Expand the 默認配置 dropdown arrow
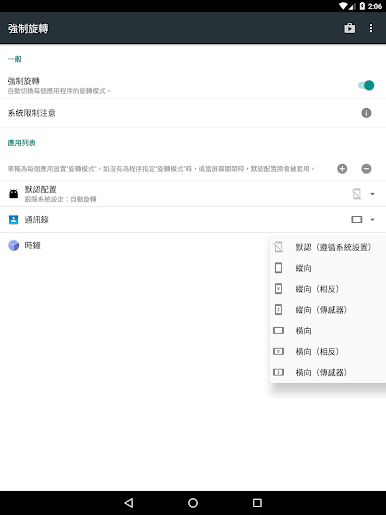This screenshot has width=386, height=515. click(372, 194)
